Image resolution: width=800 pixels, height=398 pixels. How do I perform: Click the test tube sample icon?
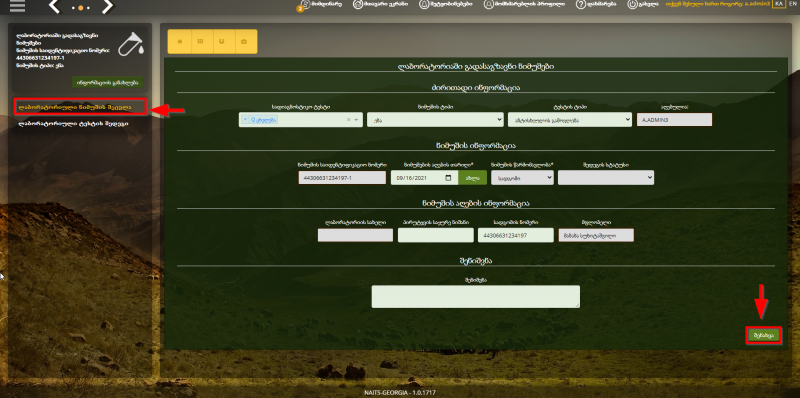point(132,45)
